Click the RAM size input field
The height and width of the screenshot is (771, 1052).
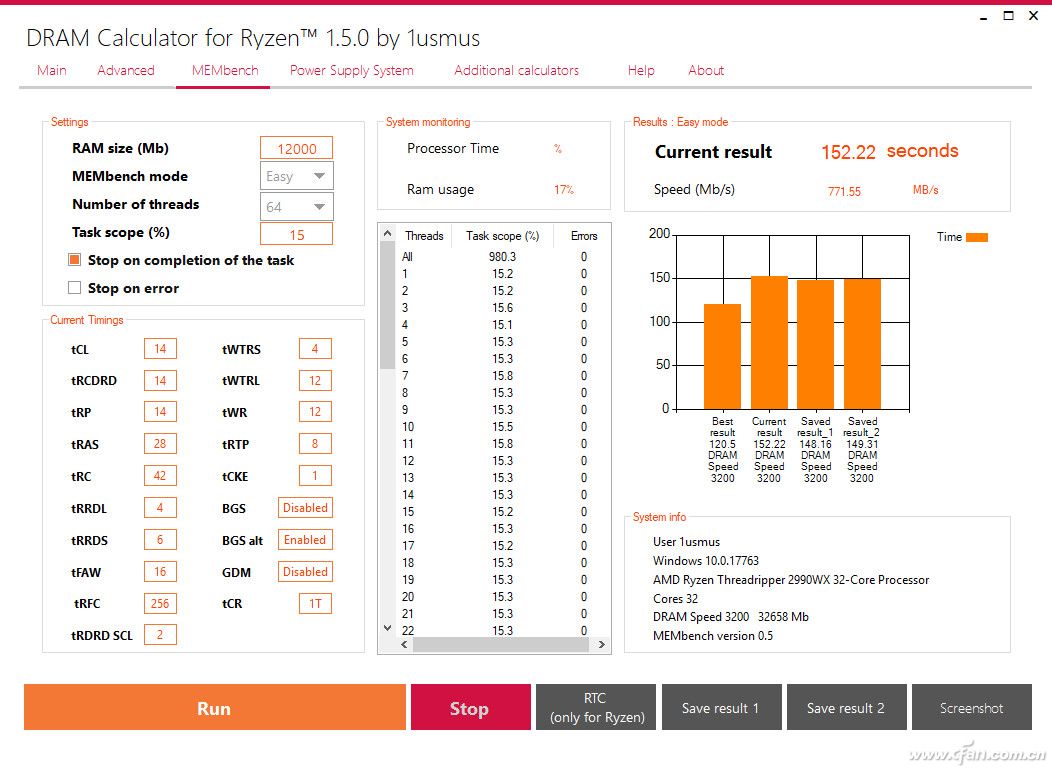tap(297, 148)
